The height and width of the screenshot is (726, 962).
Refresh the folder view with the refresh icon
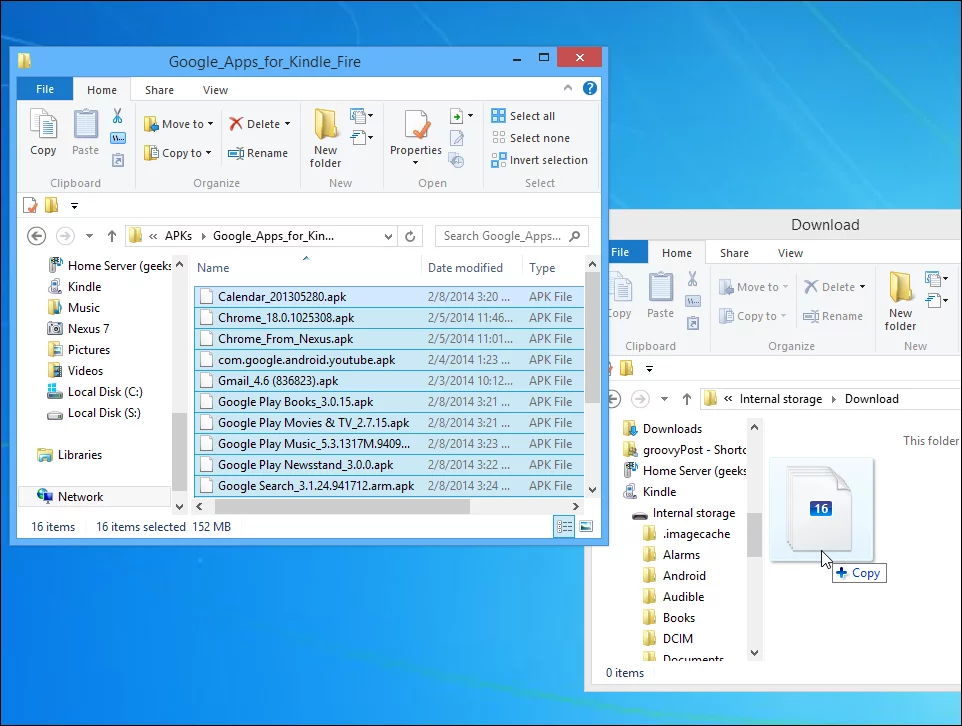coord(410,236)
